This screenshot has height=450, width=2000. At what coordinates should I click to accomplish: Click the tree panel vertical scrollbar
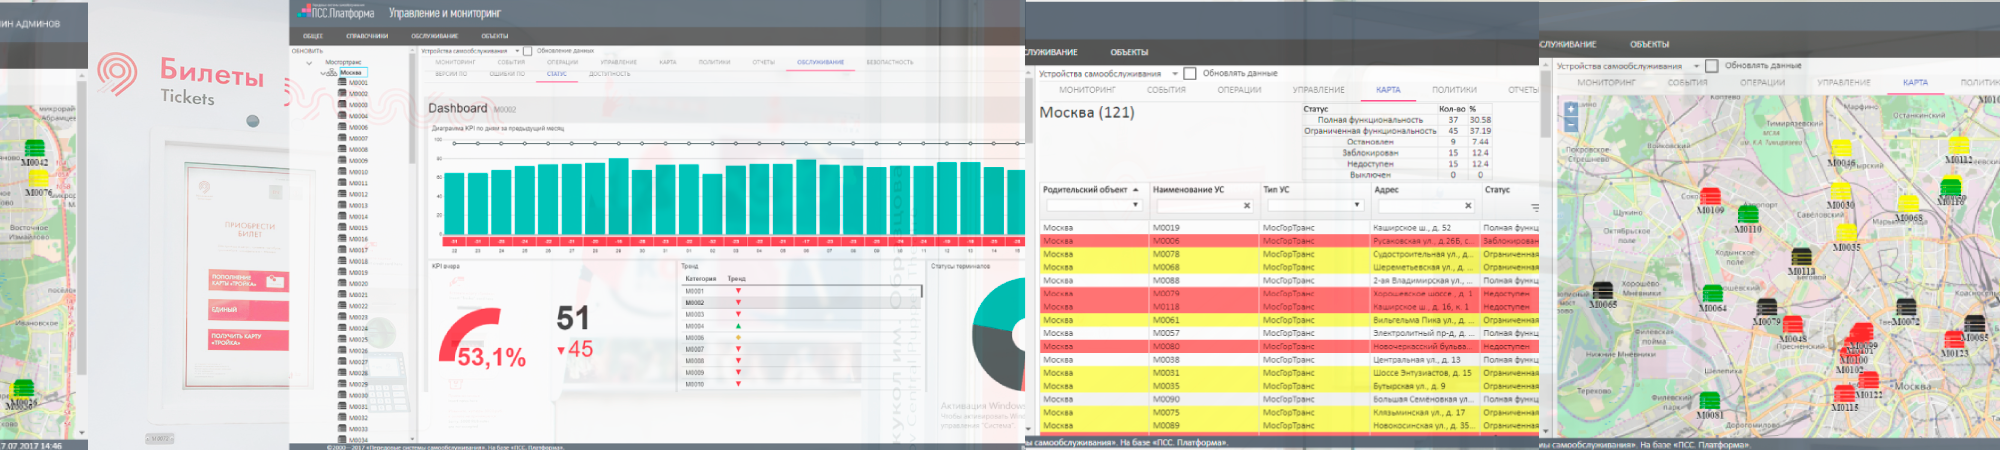click(411, 108)
